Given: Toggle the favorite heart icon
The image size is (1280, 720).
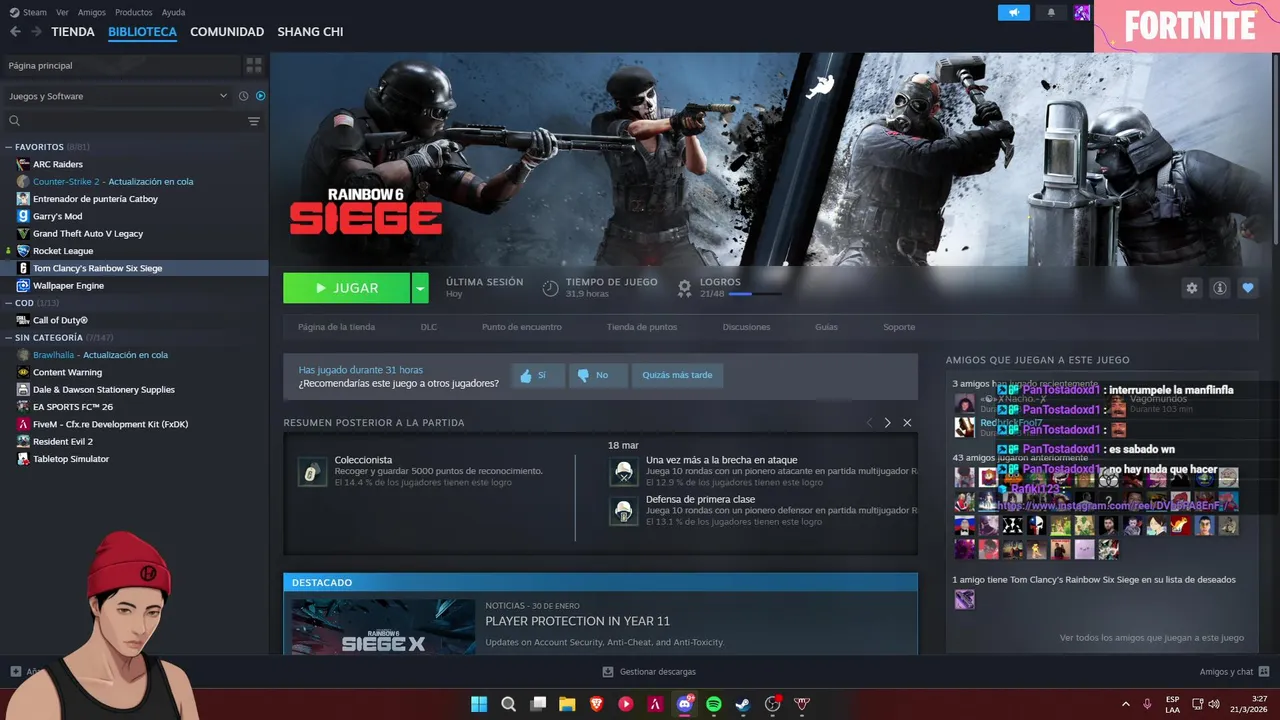Looking at the screenshot, I should pyautogui.click(x=1248, y=288).
